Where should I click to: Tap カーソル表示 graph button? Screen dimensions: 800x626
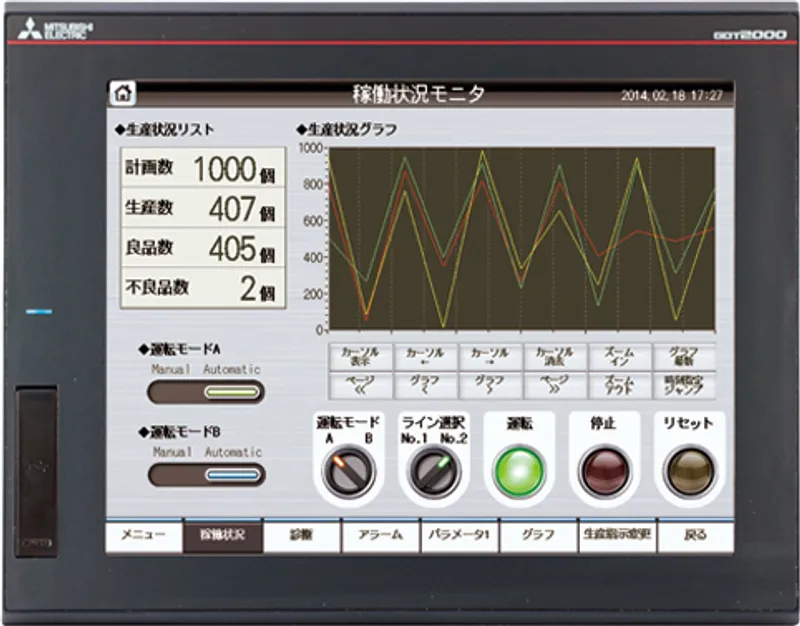[360, 357]
